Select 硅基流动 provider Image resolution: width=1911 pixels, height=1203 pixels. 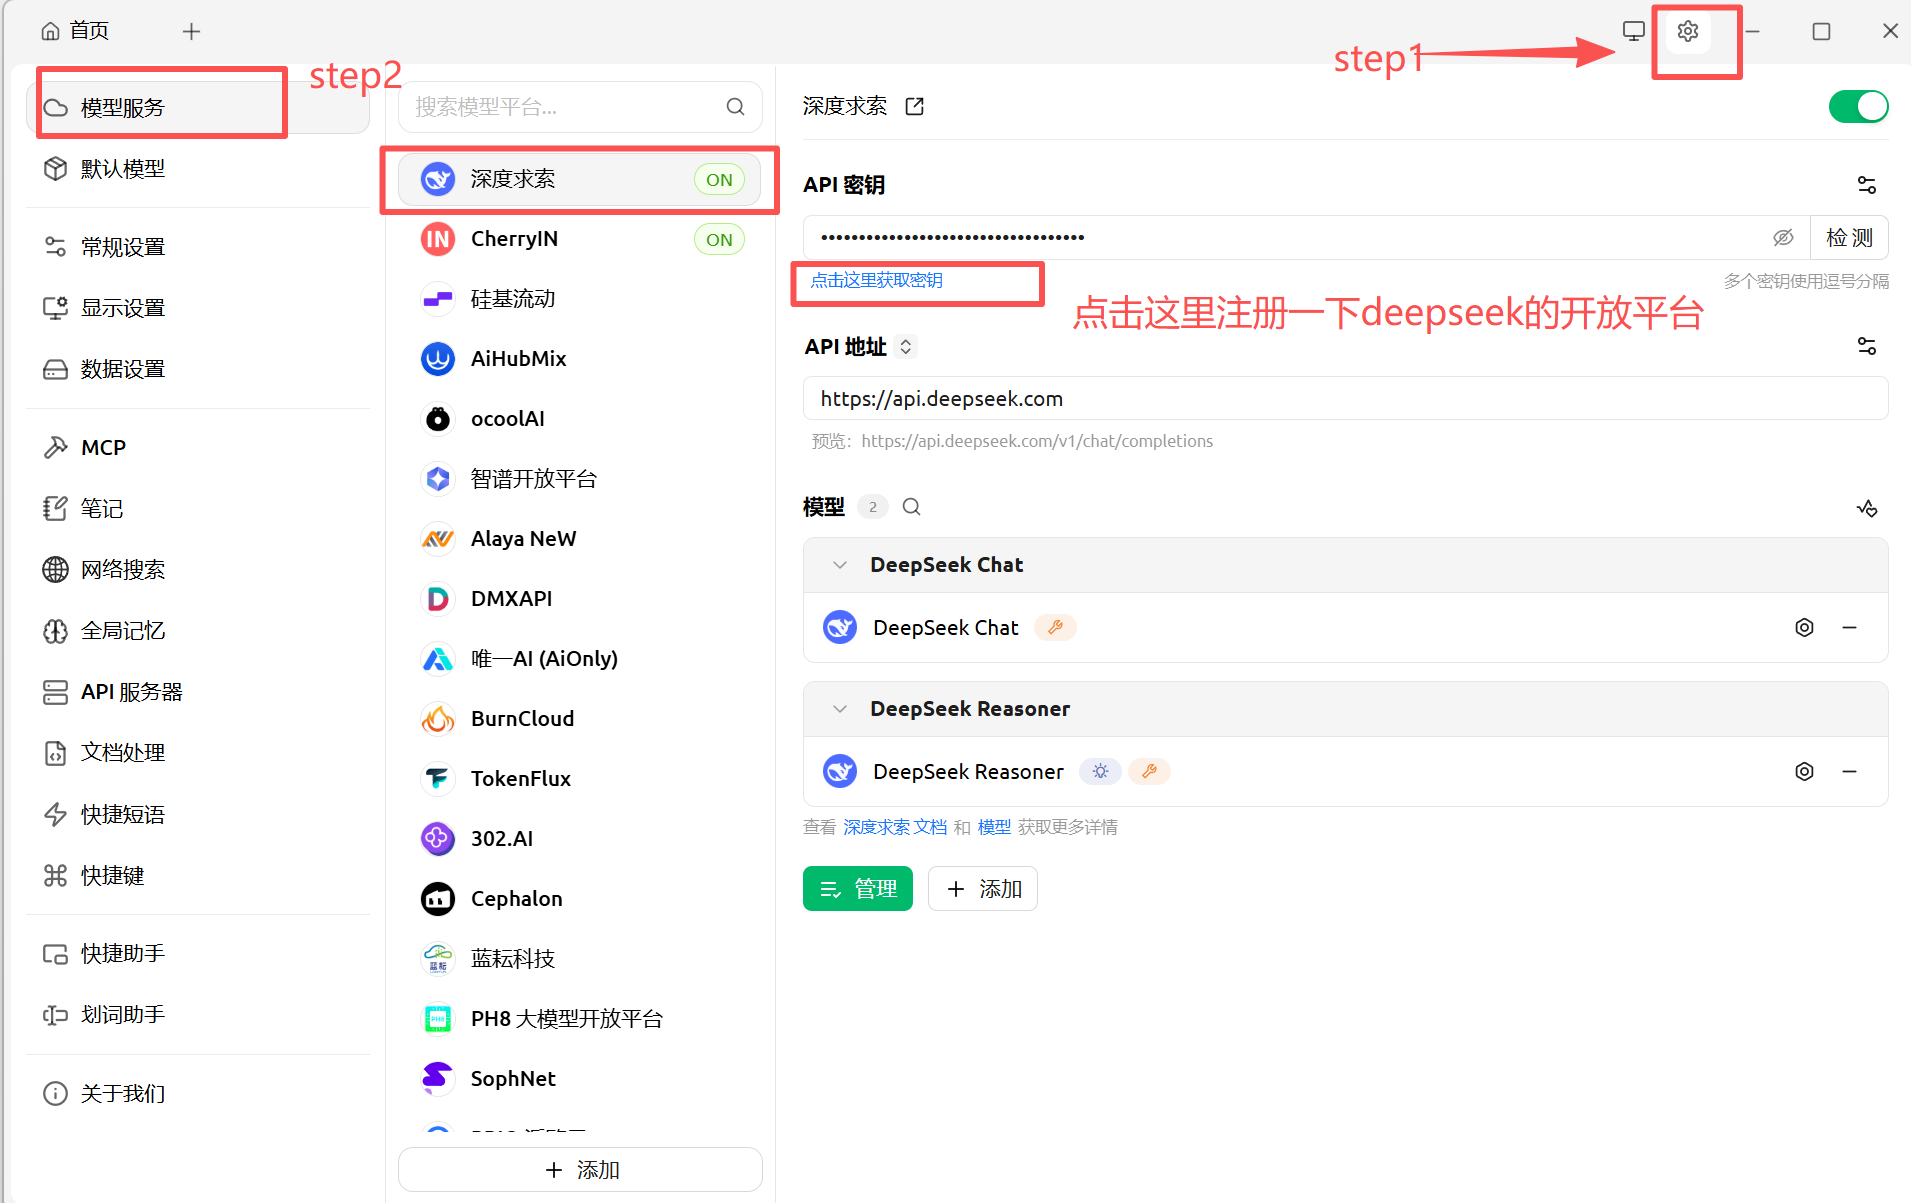(x=580, y=299)
